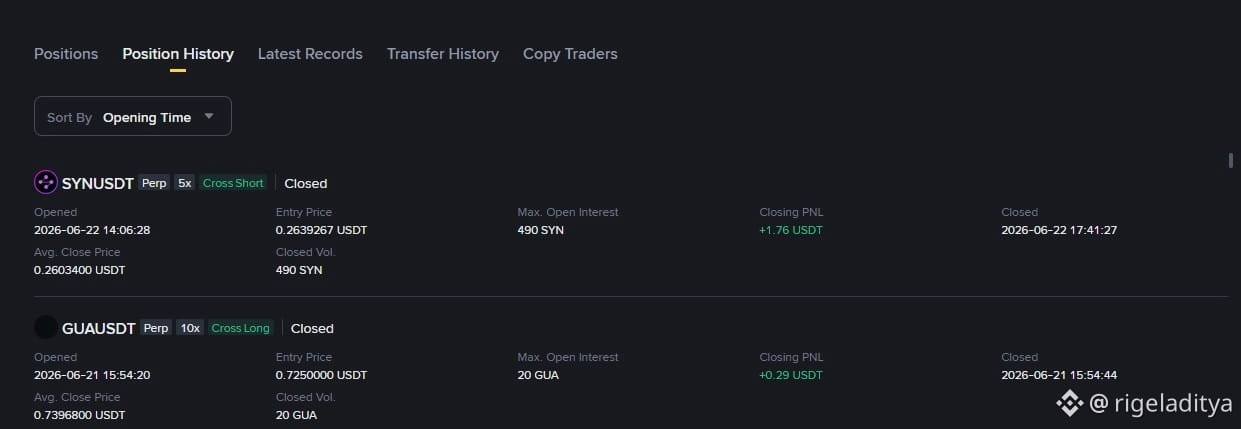The image size is (1241, 429).
Task: Click the Binance logo watermark icon
Action: tap(1070, 403)
